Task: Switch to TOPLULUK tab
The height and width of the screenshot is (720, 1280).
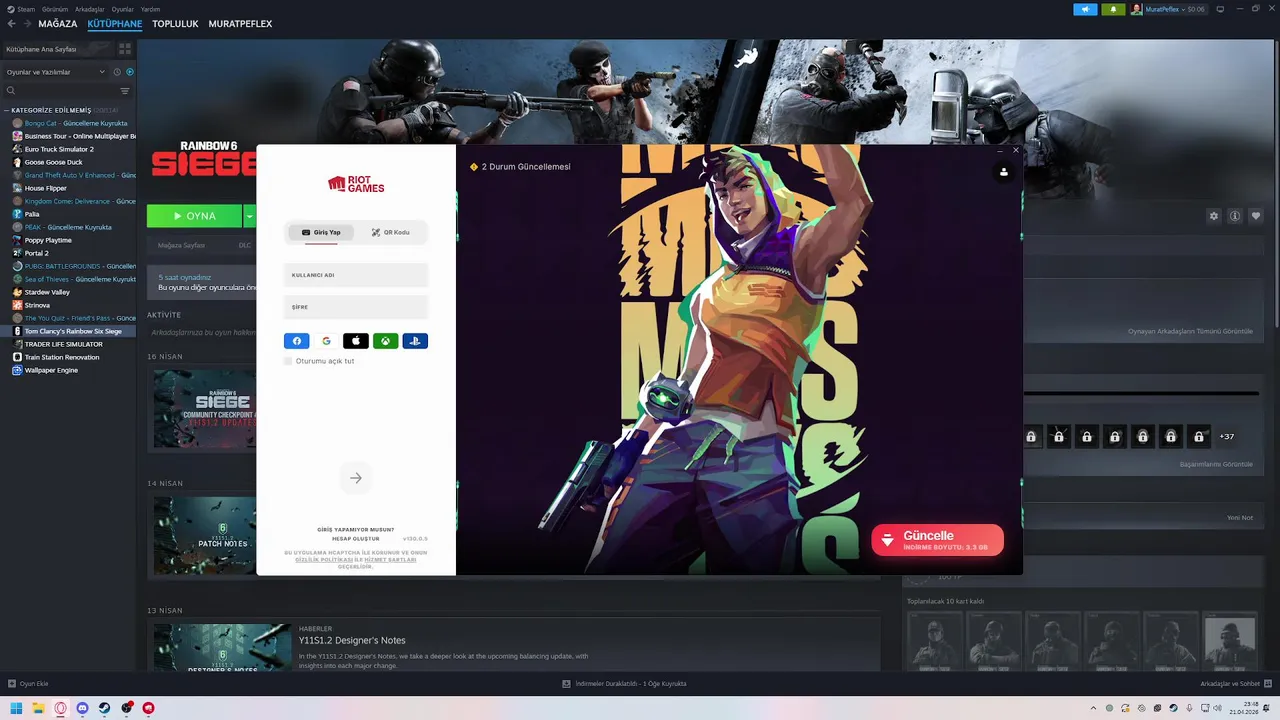Action: pyautogui.click(x=175, y=23)
